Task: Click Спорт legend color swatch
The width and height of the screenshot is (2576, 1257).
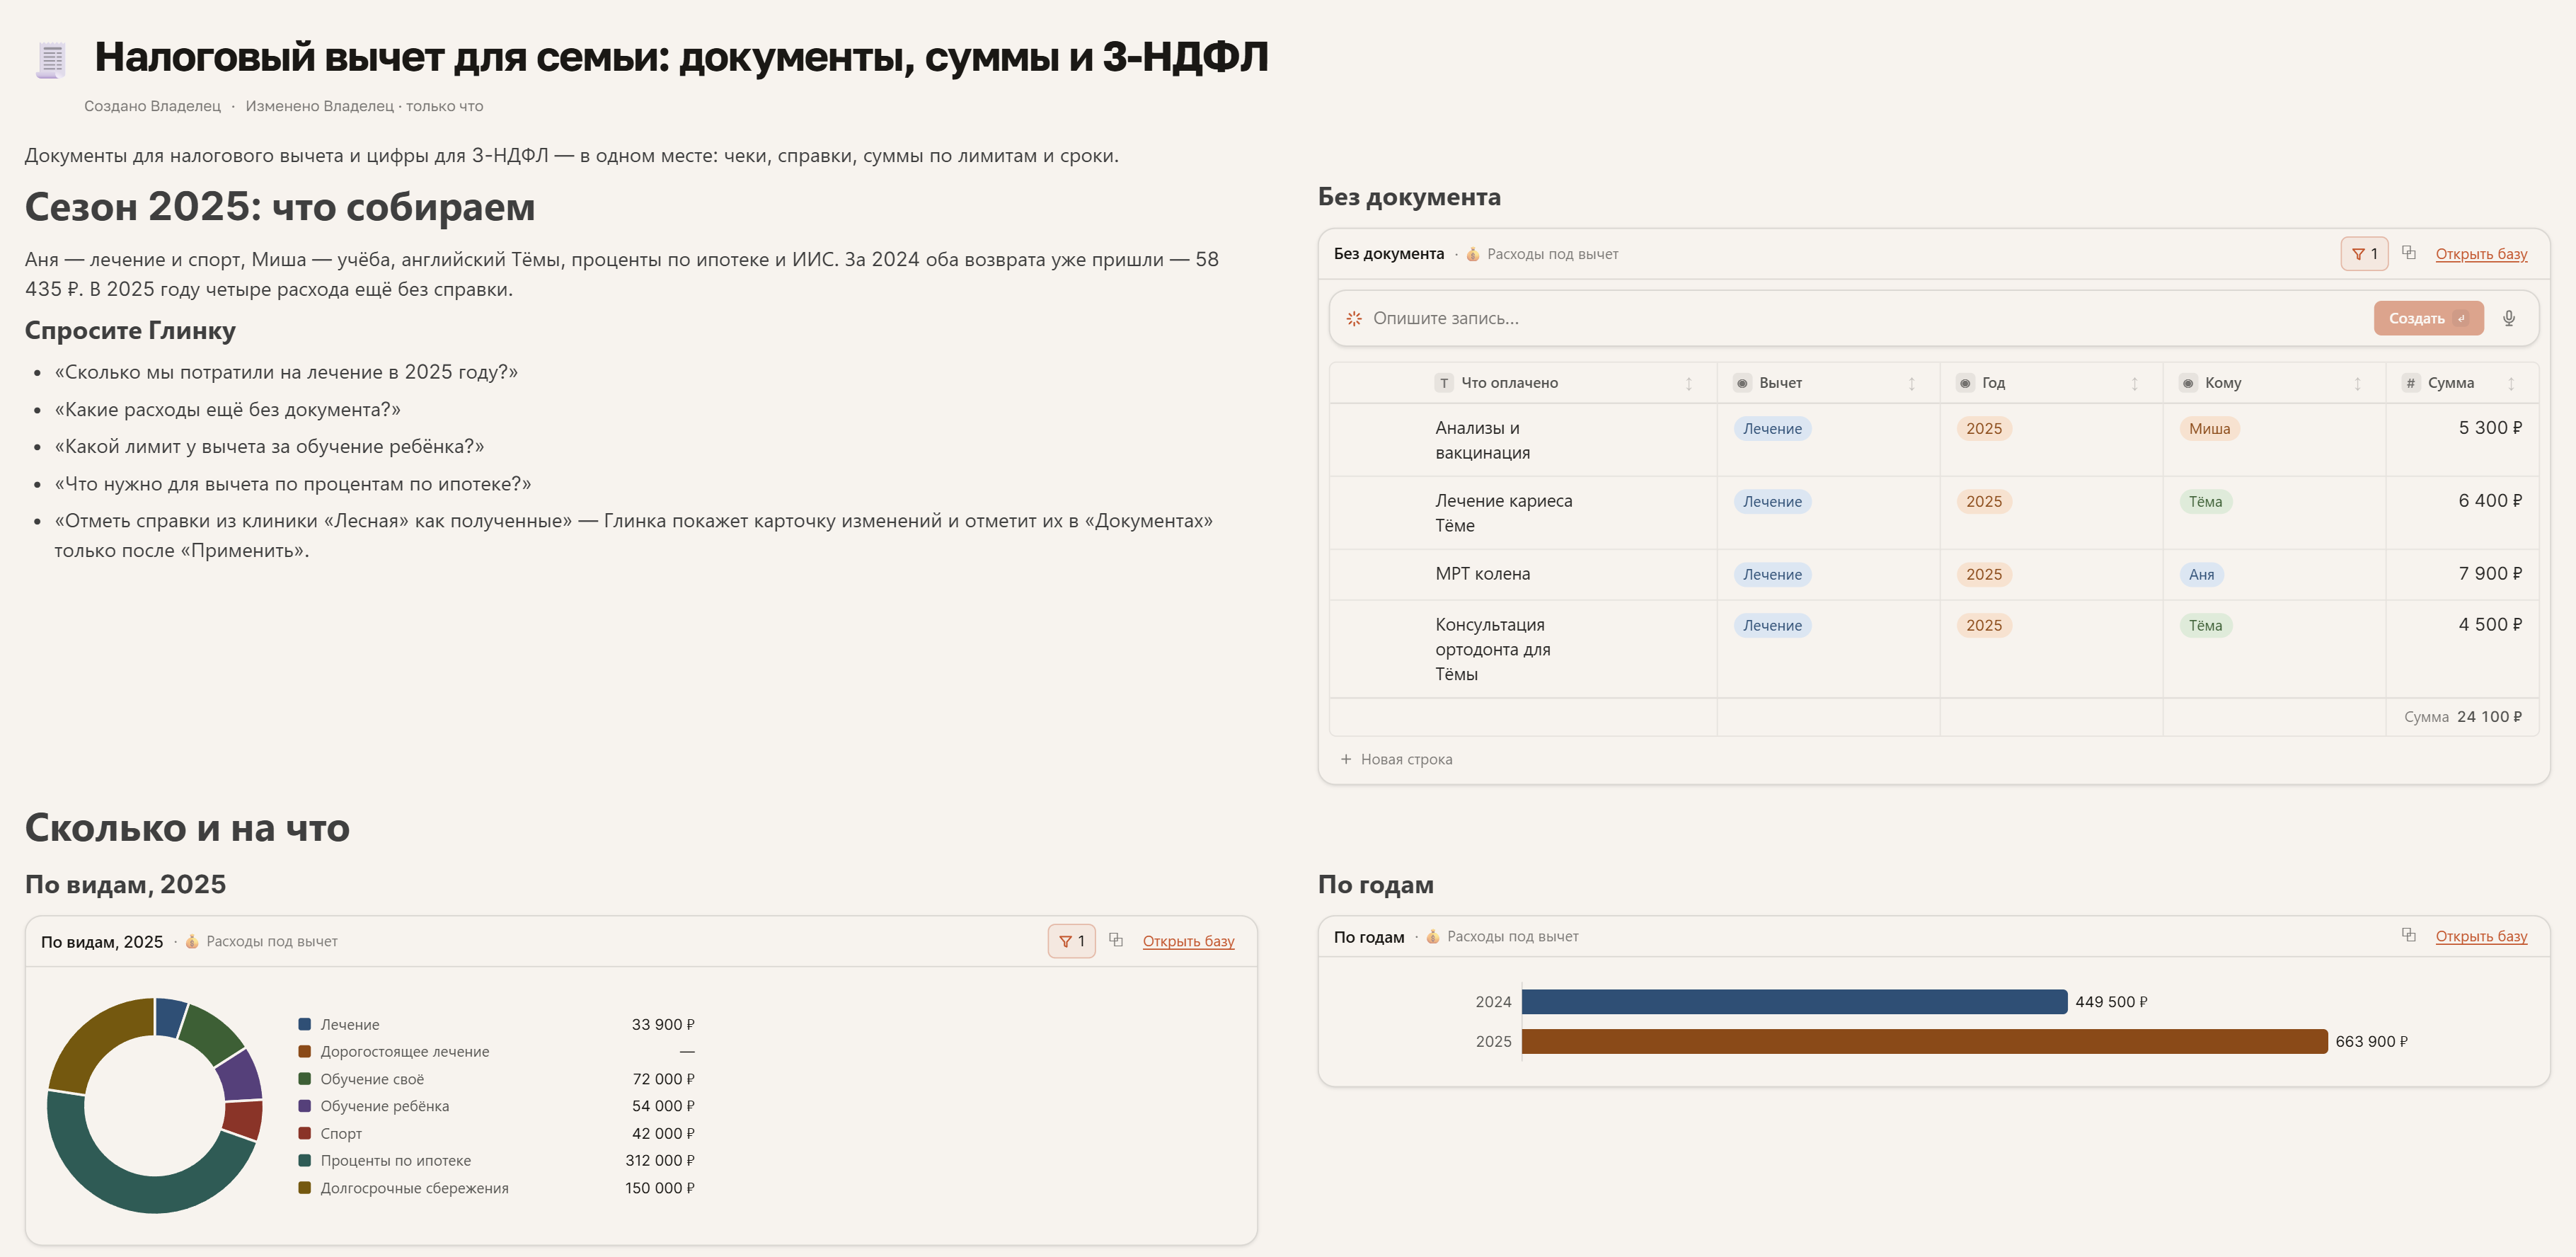Action: [x=305, y=1133]
